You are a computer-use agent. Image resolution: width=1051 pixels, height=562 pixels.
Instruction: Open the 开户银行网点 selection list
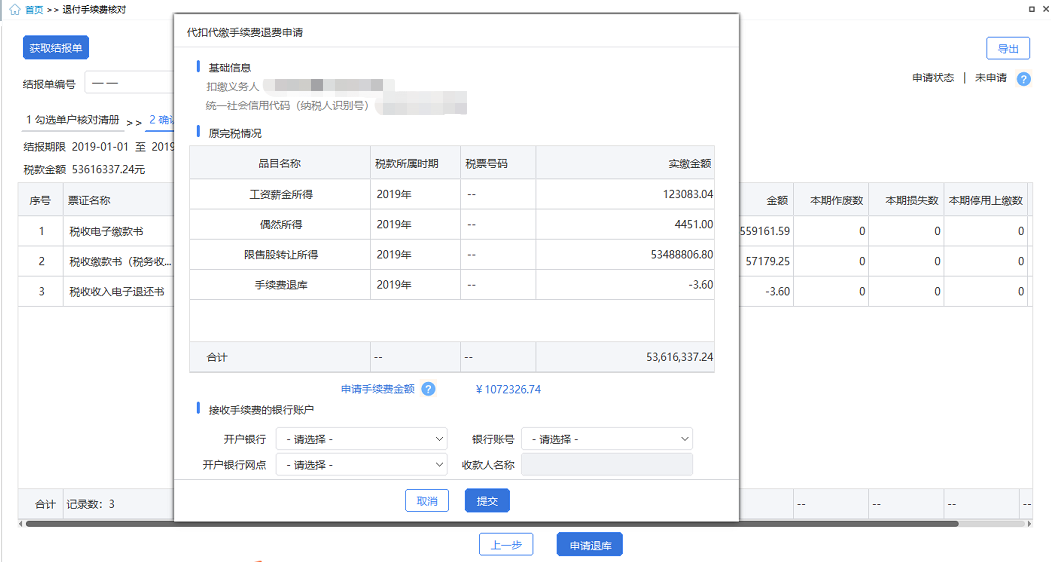(361, 465)
